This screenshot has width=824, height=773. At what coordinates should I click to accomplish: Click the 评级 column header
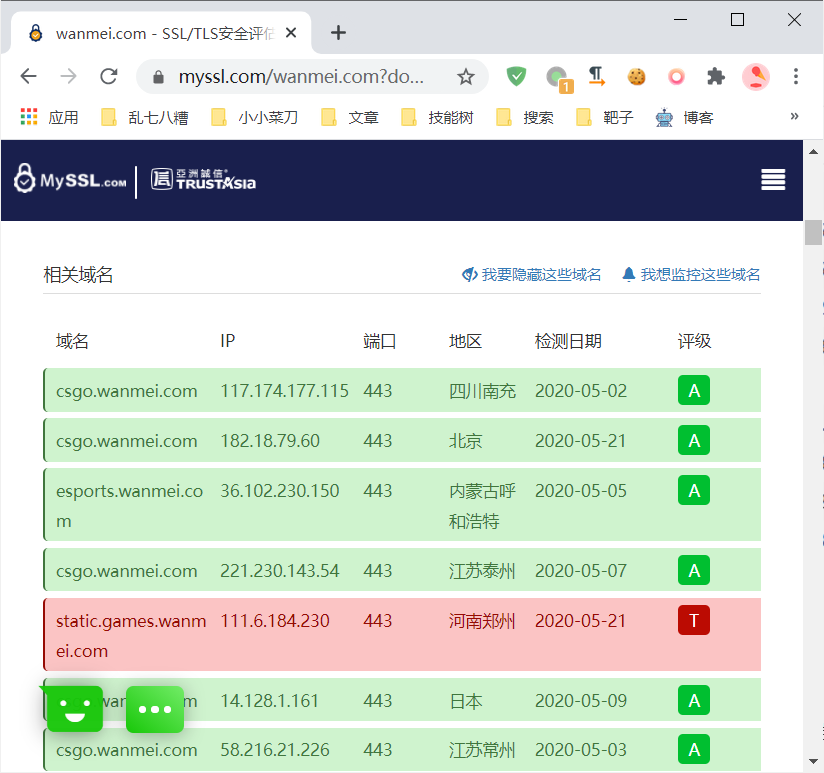click(694, 341)
